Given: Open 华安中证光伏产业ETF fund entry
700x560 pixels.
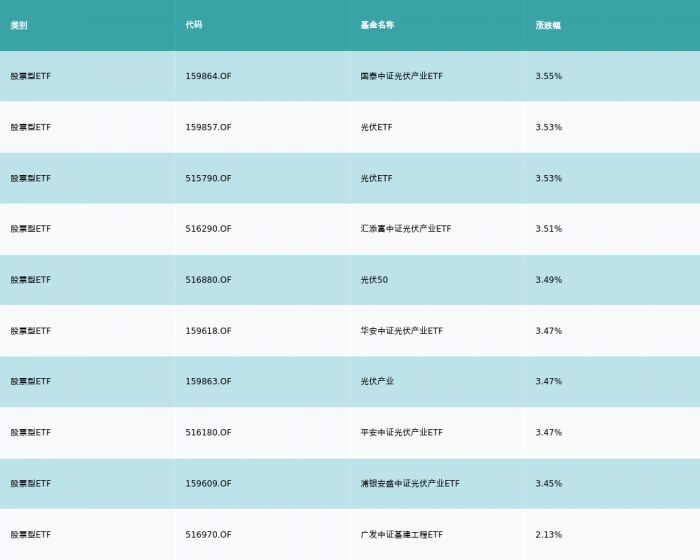Looking at the screenshot, I should [401, 331].
